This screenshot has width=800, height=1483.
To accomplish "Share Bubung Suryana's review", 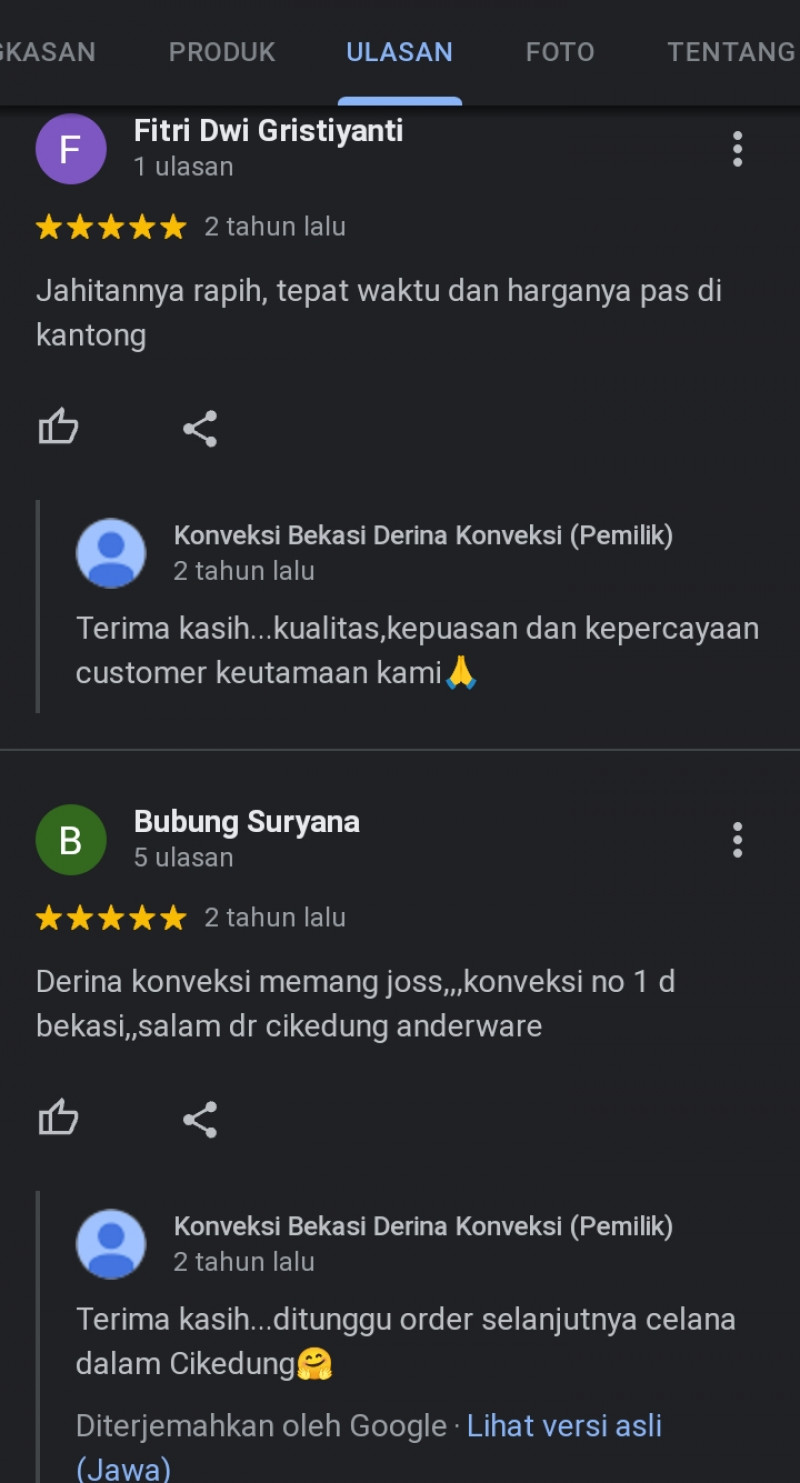I will (200, 1120).
